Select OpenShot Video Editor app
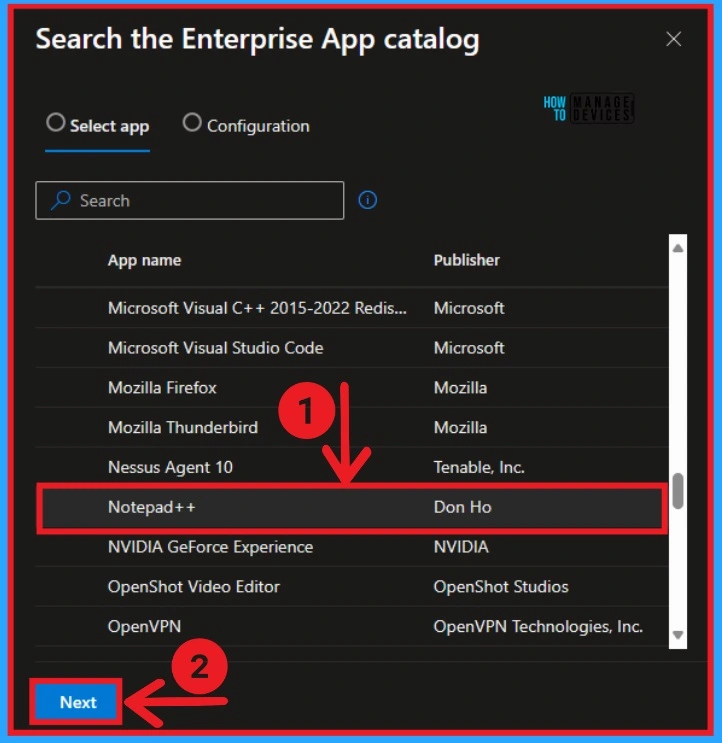This screenshot has height=743, width=722. point(352,587)
